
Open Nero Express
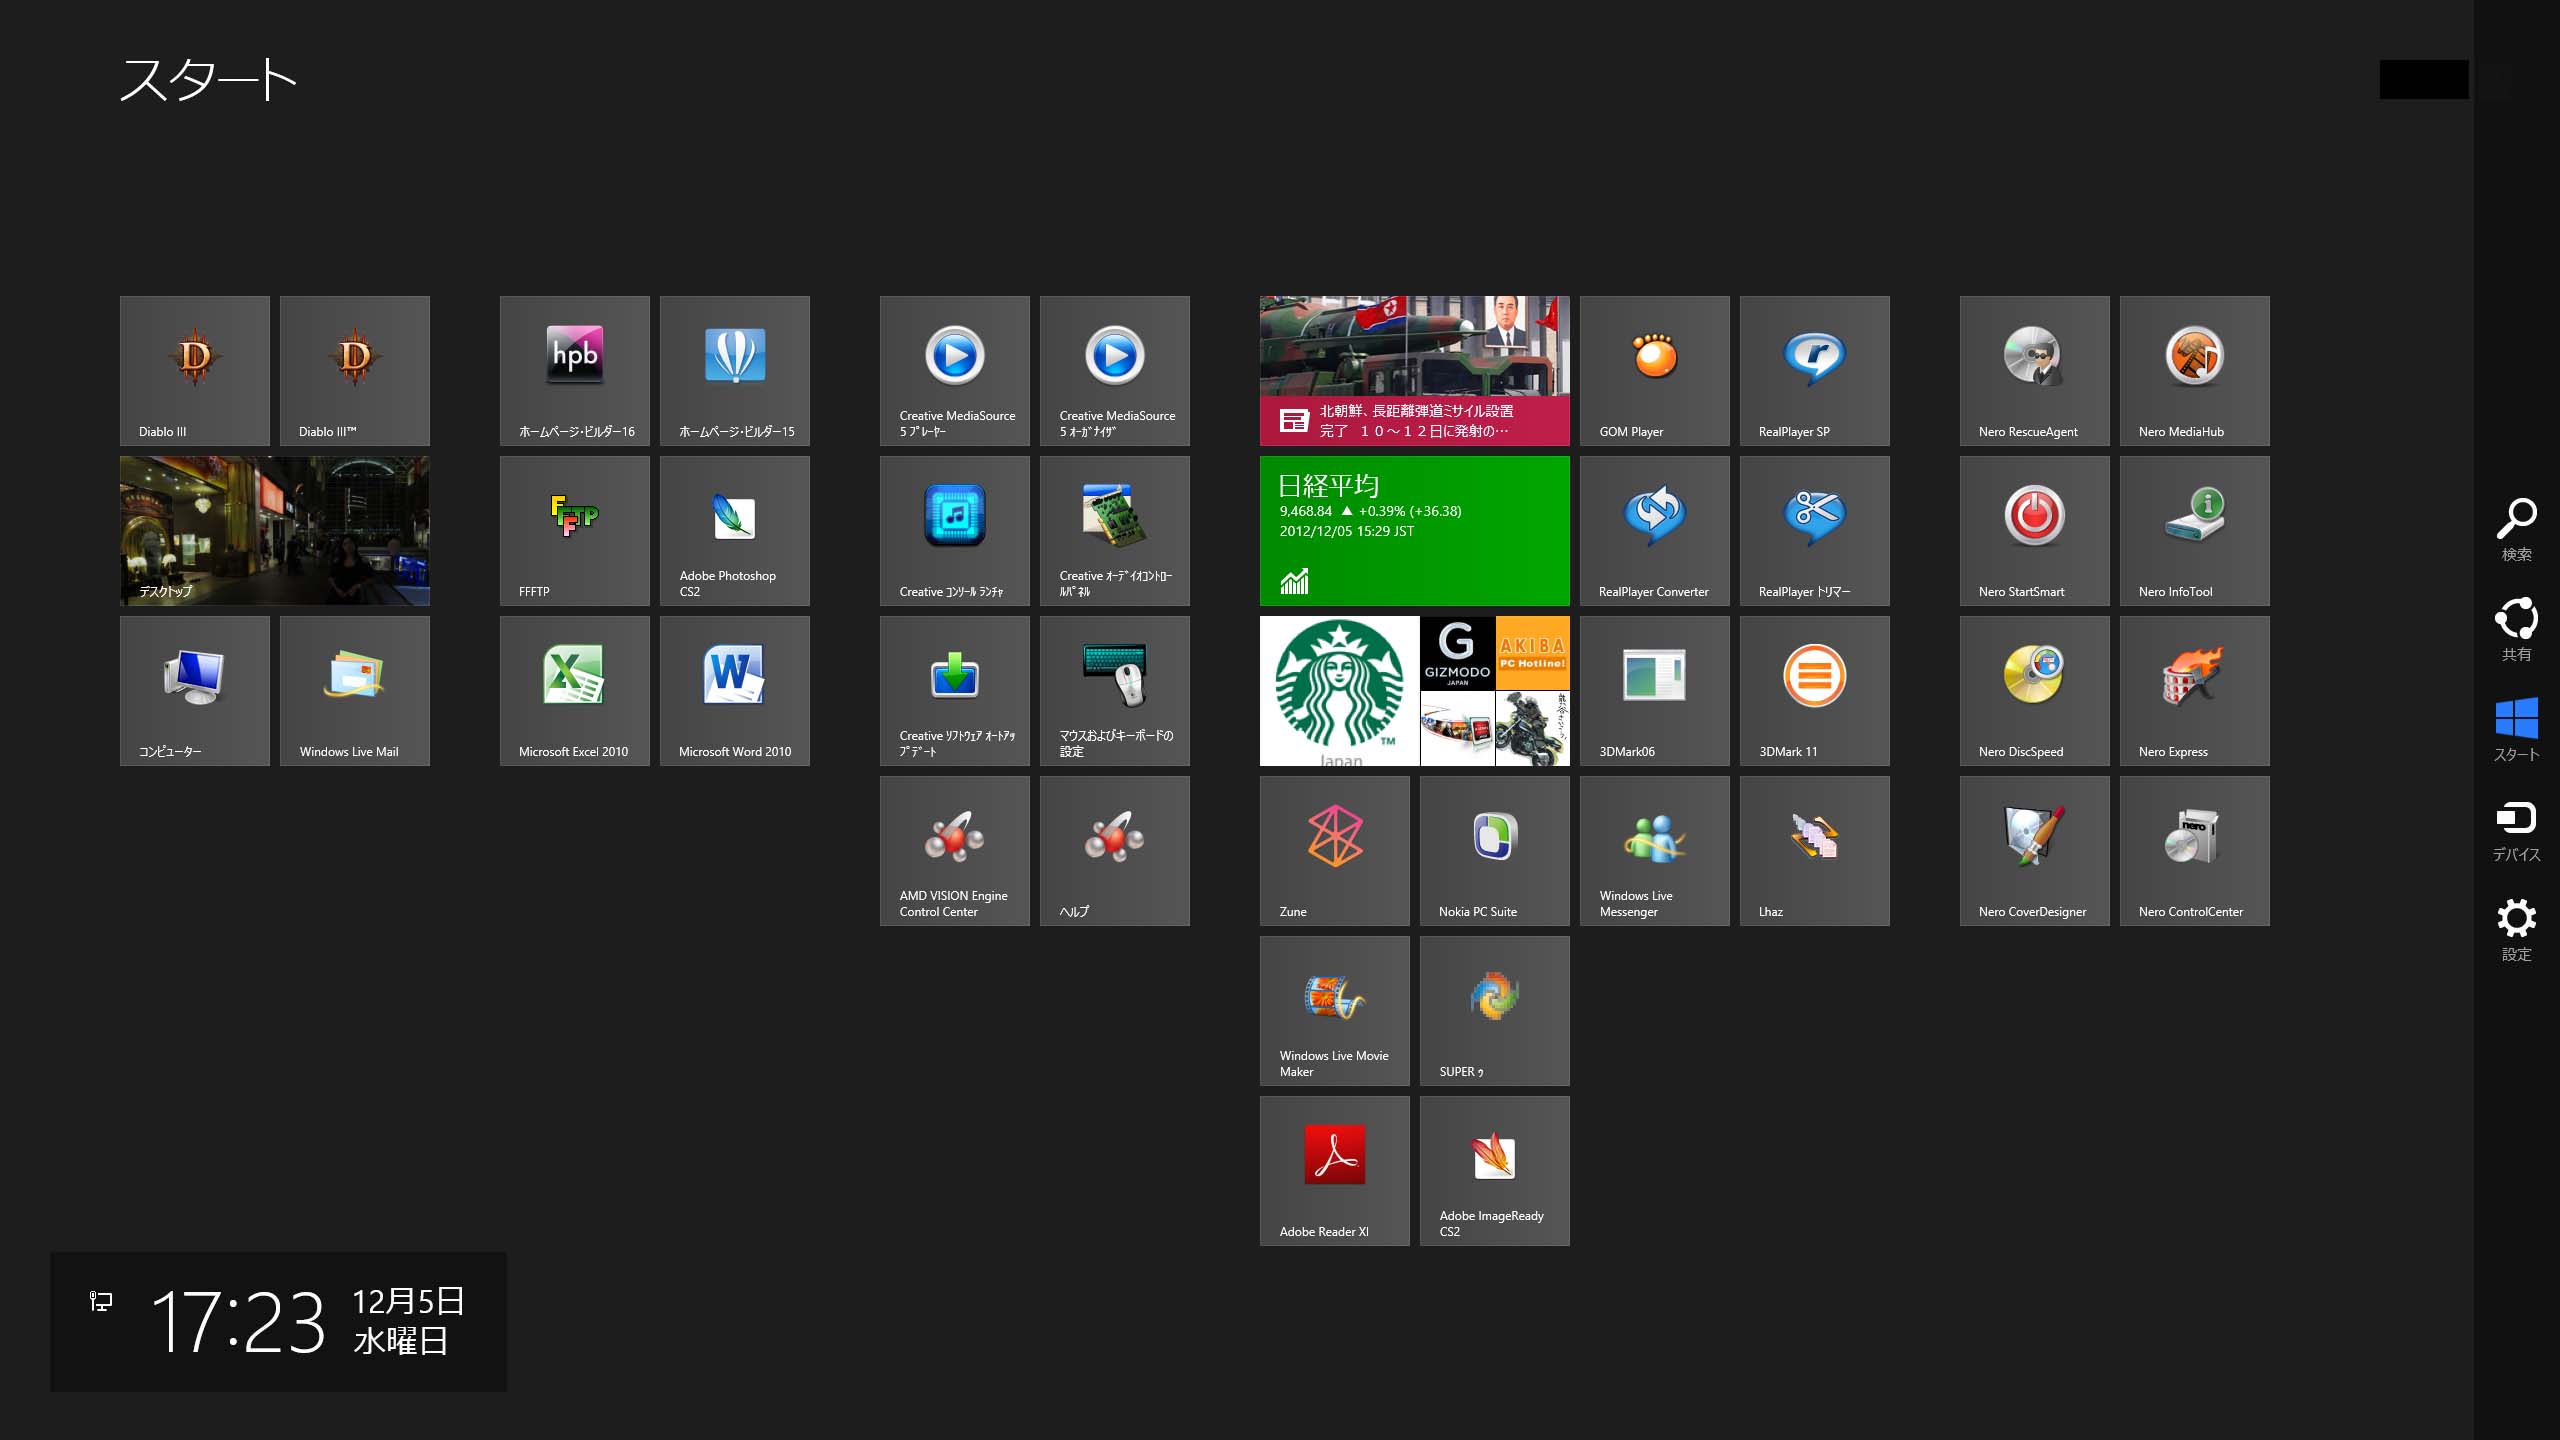point(2195,691)
